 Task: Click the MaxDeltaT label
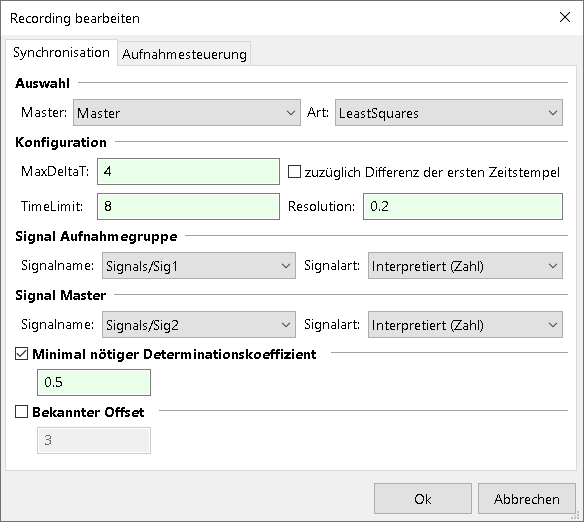(x=55, y=171)
